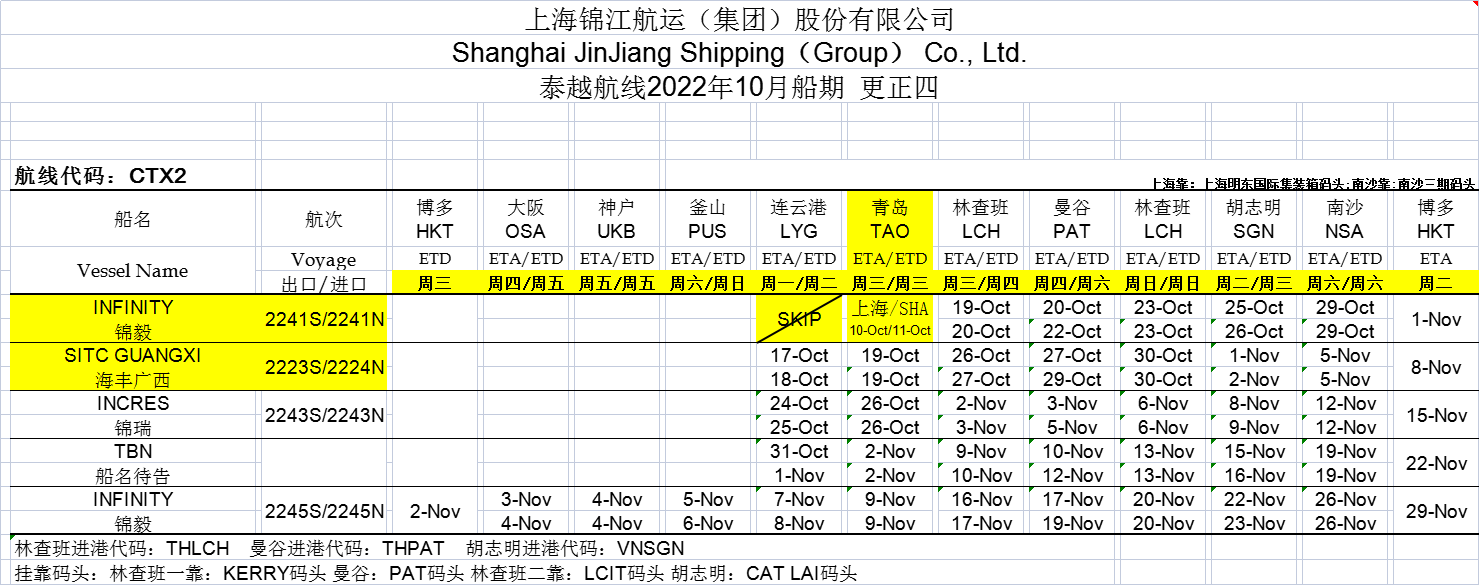1479x586 pixels.
Task: Click voyage number "2241S/2241N"
Action: pyautogui.click(x=324, y=319)
